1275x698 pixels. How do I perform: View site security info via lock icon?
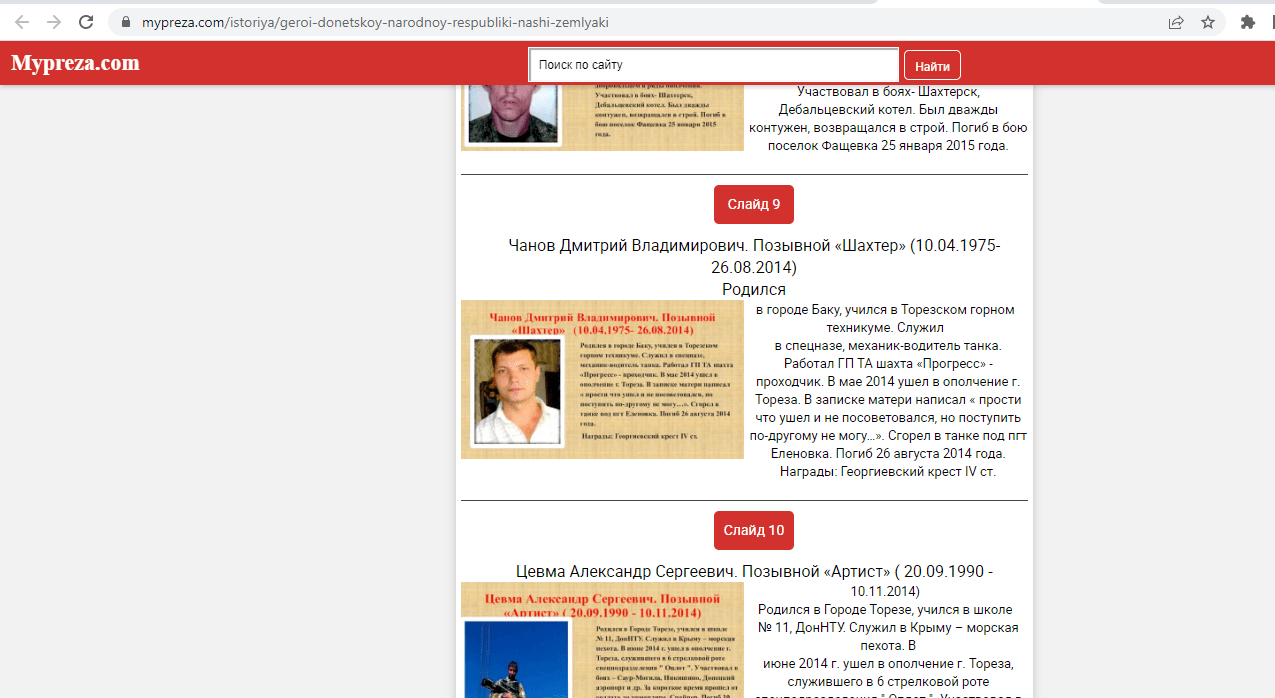pos(125,22)
